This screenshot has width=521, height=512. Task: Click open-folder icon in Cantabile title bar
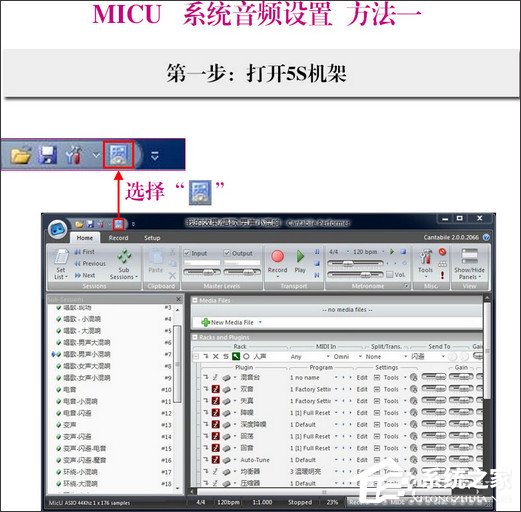pyautogui.click(x=79, y=224)
